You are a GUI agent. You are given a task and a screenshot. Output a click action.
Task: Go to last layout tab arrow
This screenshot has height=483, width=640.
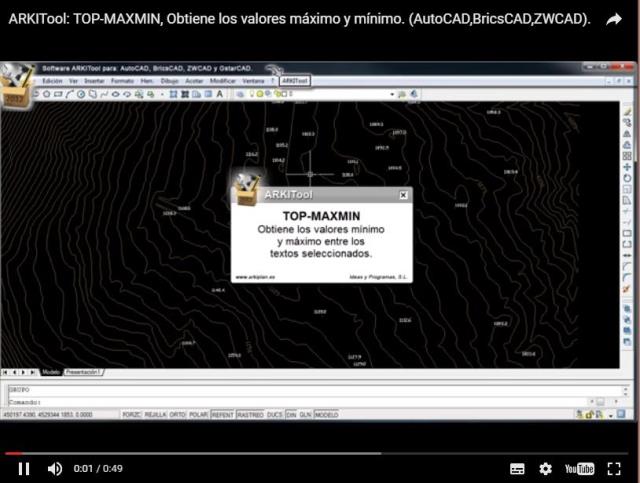click(x=32, y=372)
